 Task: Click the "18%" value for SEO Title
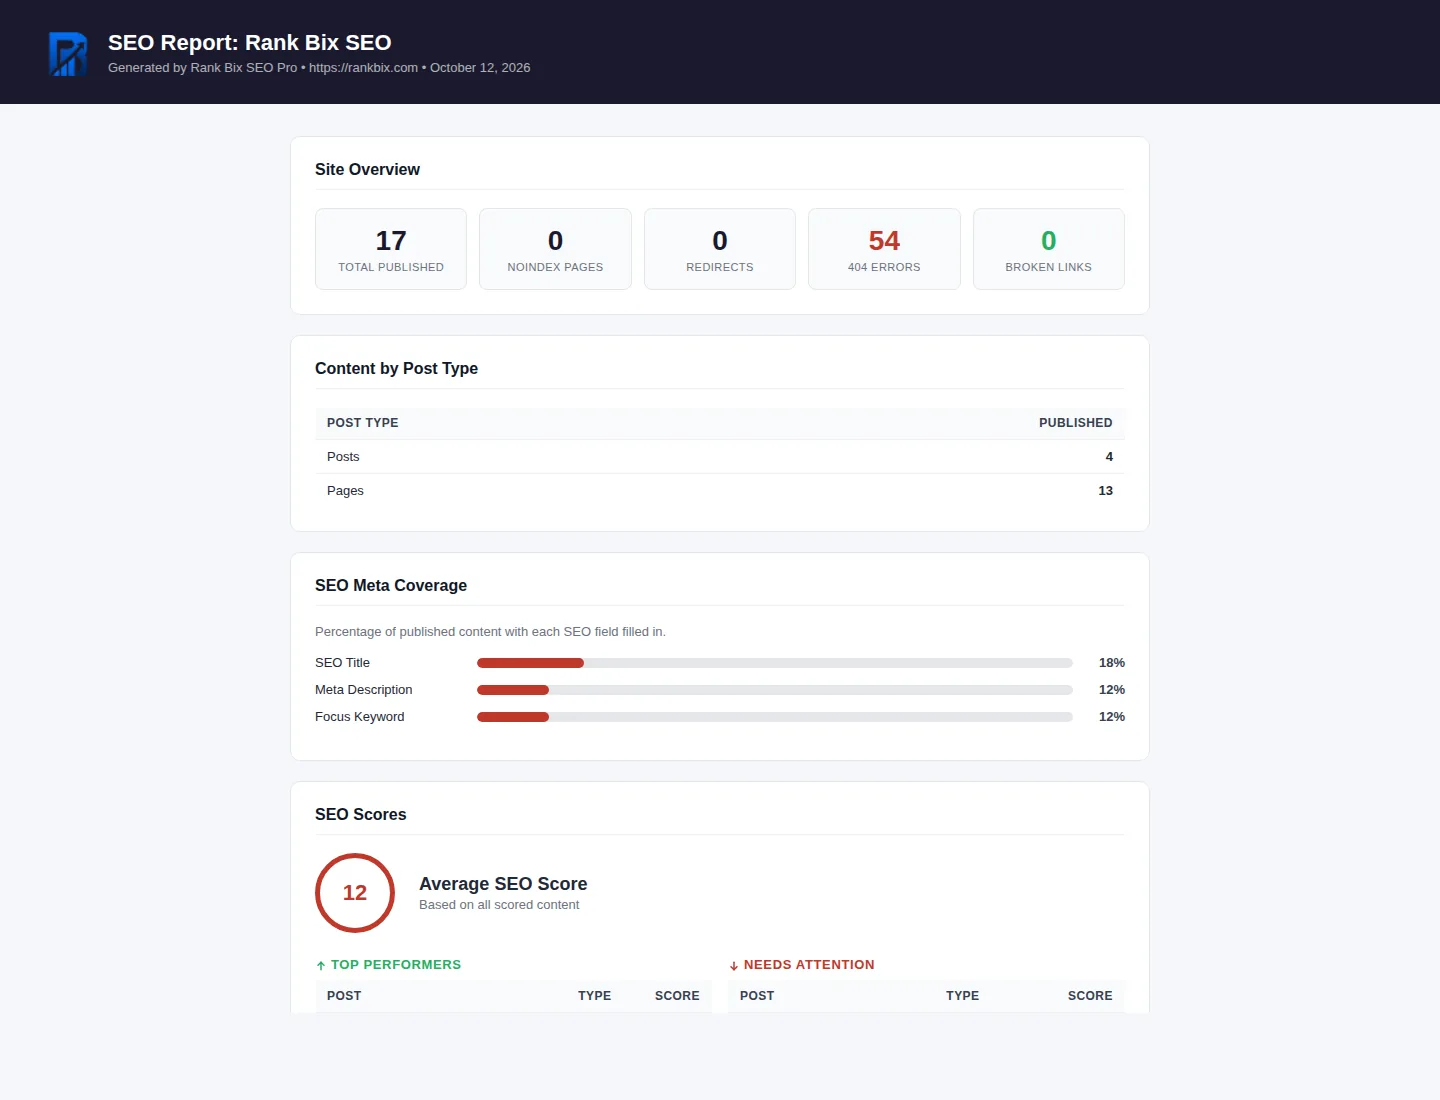click(1112, 663)
